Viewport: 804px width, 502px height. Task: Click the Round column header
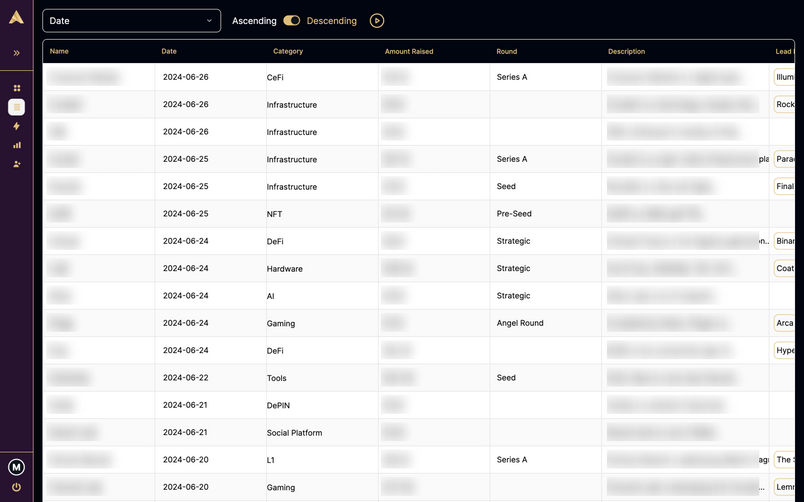pos(506,51)
